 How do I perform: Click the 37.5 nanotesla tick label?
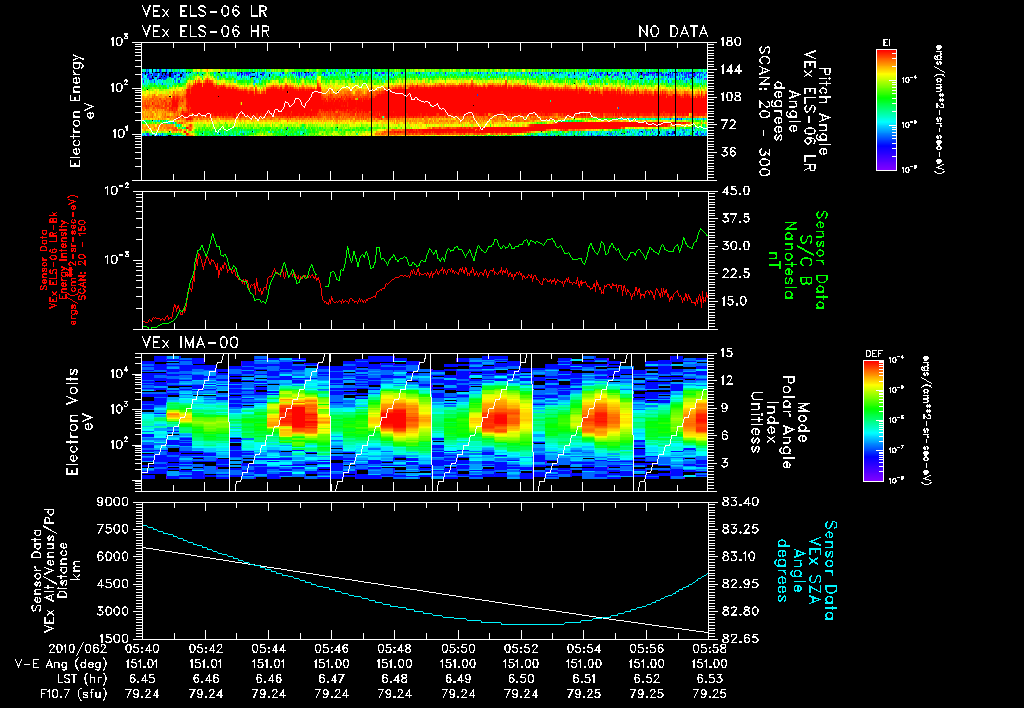click(735, 218)
